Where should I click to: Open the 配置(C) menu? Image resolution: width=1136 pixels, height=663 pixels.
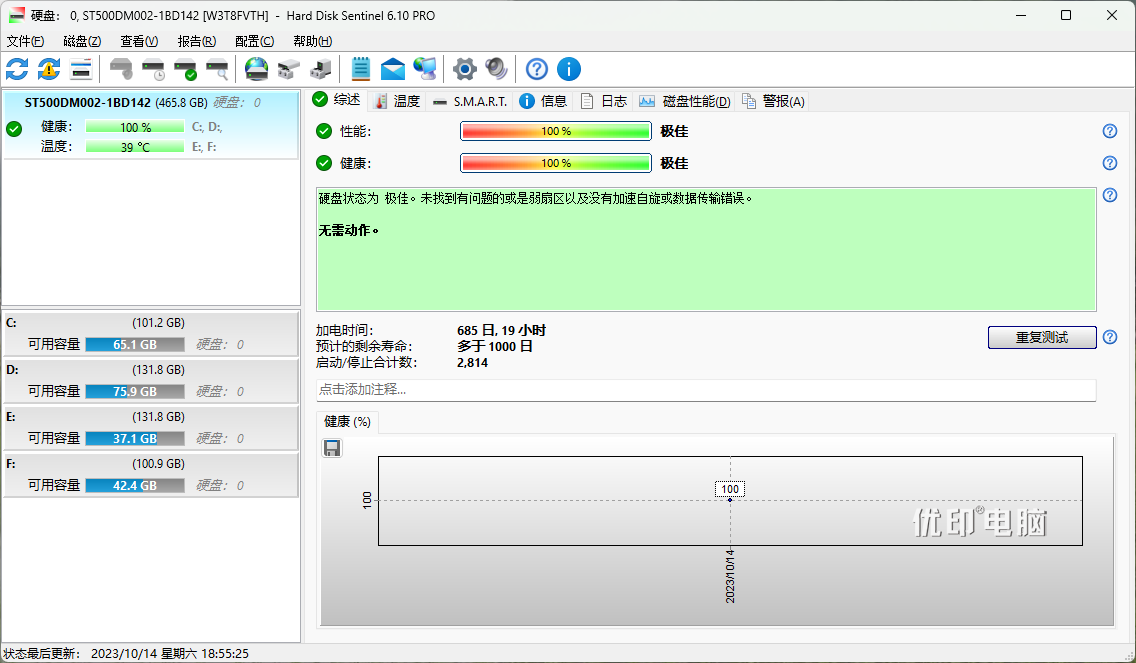coord(254,41)
